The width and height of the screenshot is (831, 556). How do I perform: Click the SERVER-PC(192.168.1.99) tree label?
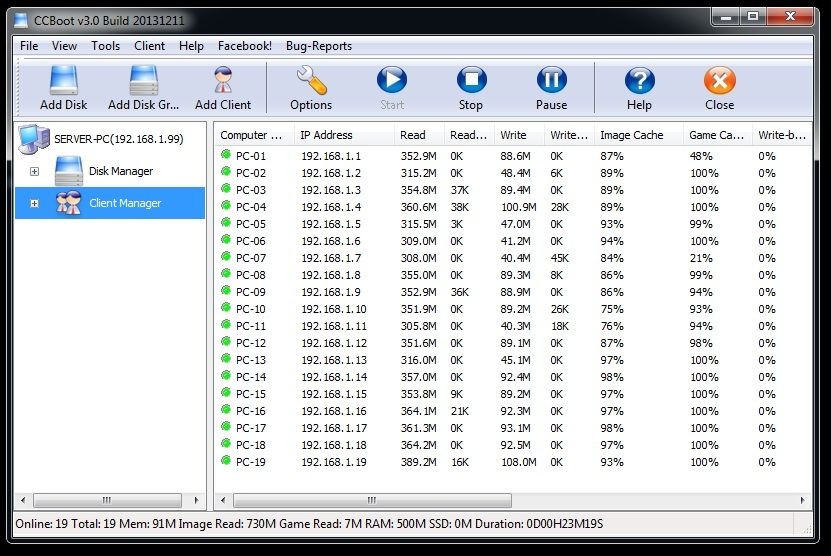[x=119, y=139]
